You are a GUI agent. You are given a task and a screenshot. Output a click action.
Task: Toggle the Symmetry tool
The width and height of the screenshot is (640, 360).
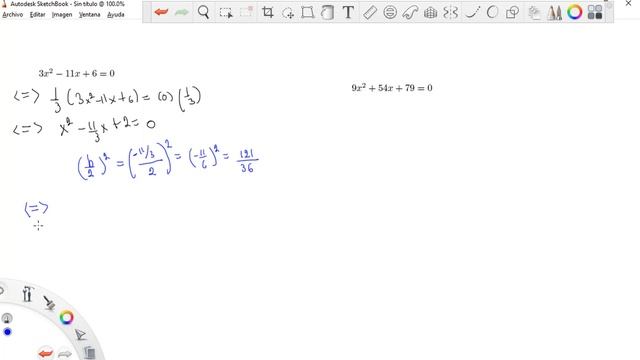pos(450,13)
